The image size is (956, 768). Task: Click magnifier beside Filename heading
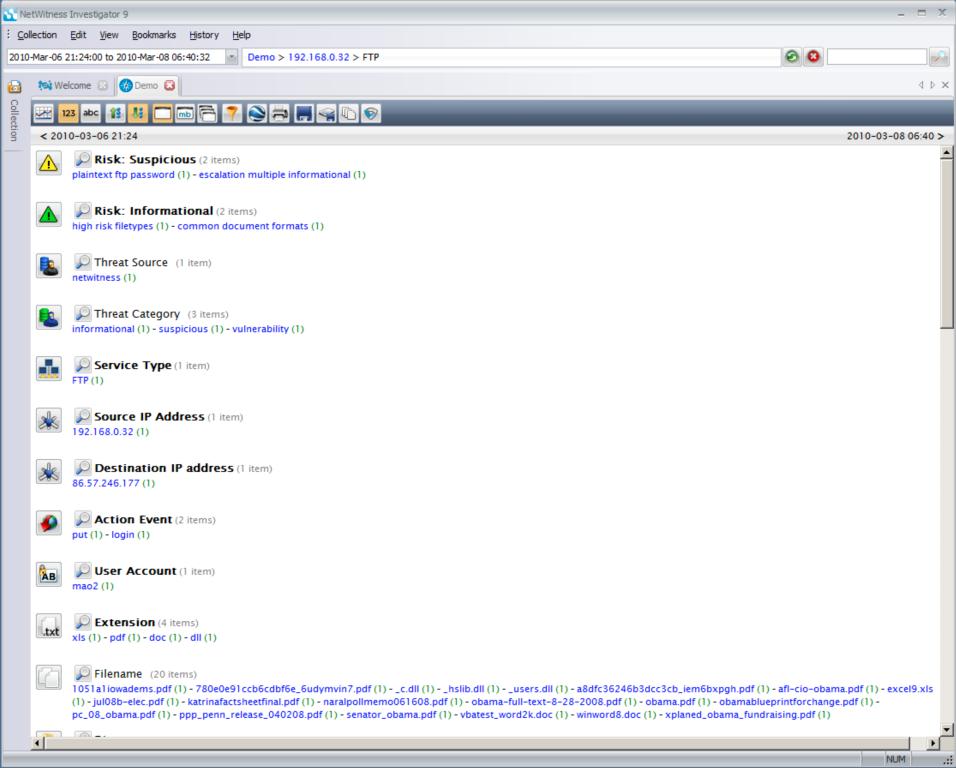(x=82, y=674)
